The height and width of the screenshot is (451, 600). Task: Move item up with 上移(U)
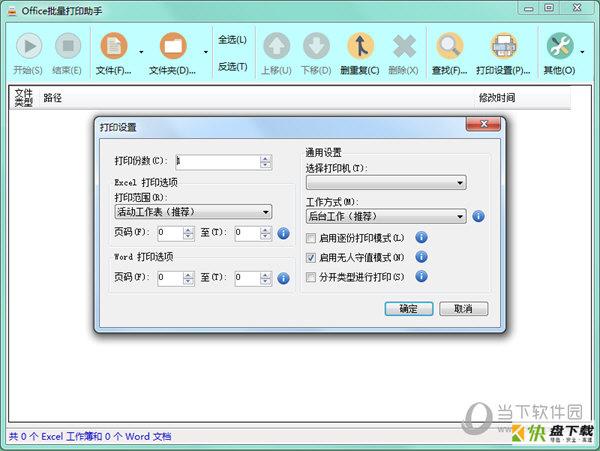tap(276, 46)
